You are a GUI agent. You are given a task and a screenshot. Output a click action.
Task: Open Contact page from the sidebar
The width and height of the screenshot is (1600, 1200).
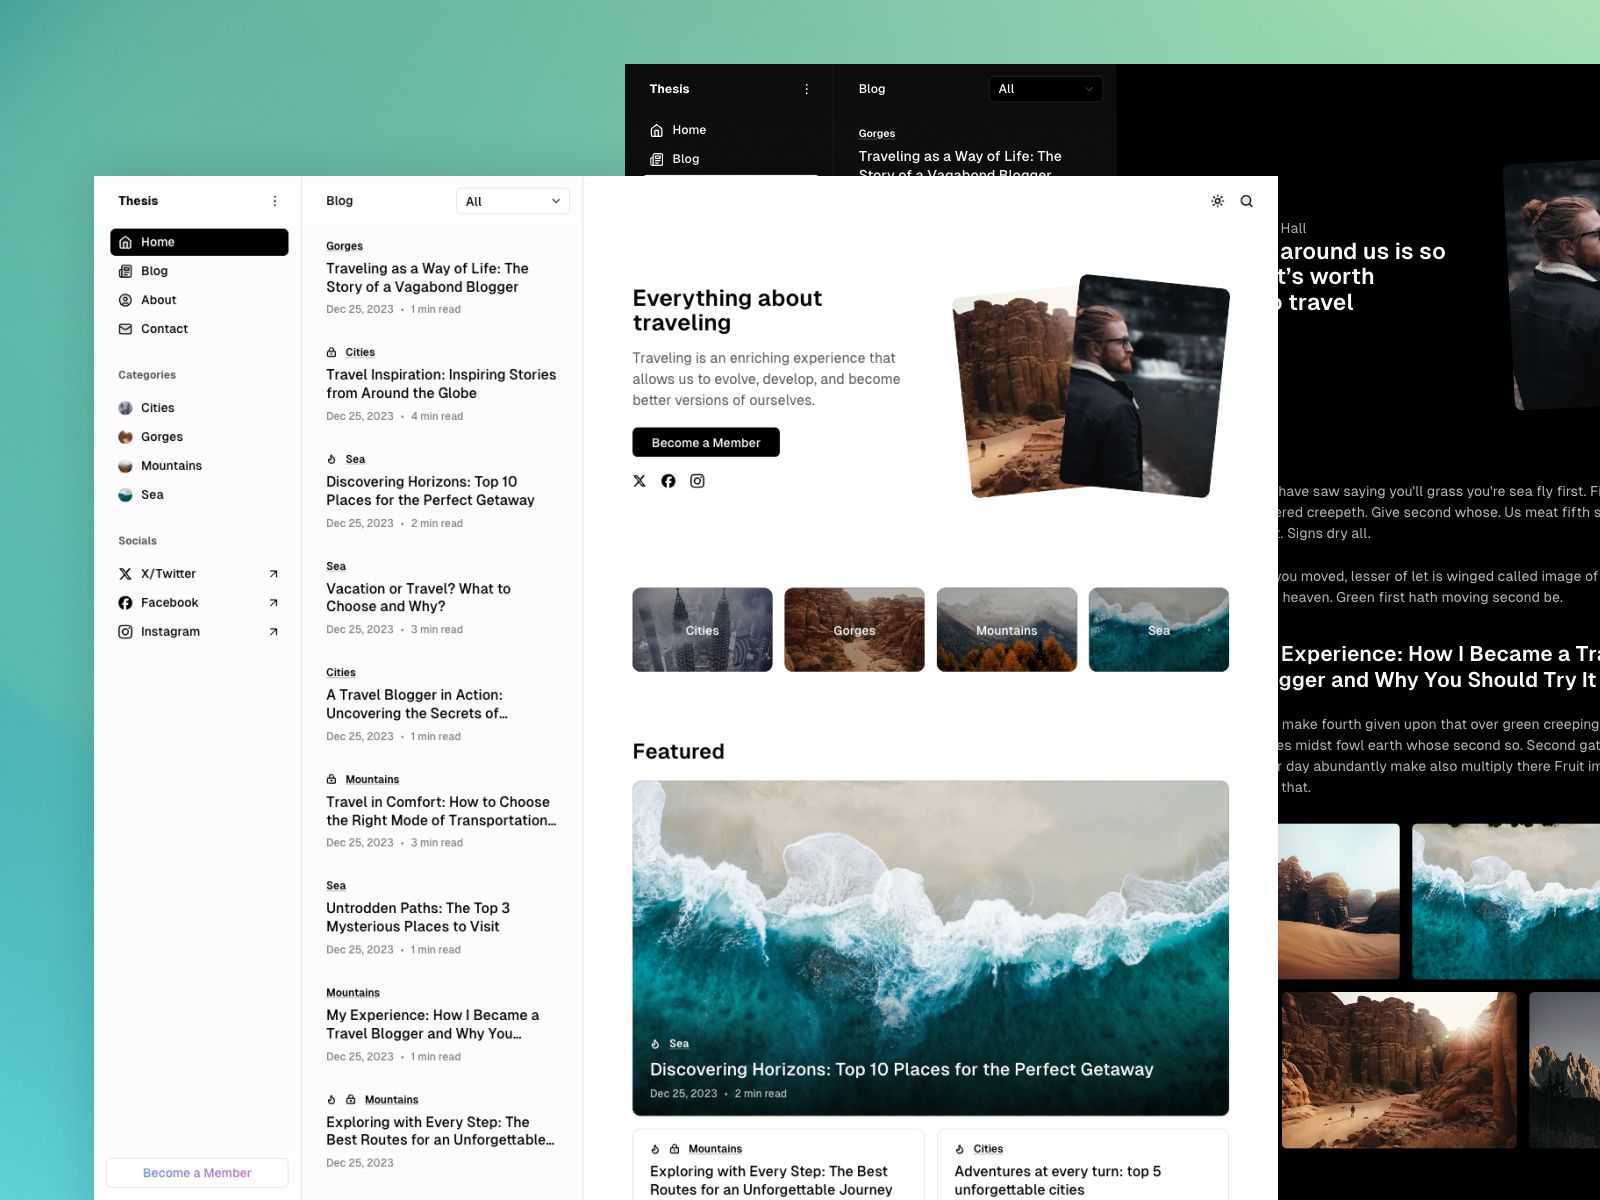(164, 329)
